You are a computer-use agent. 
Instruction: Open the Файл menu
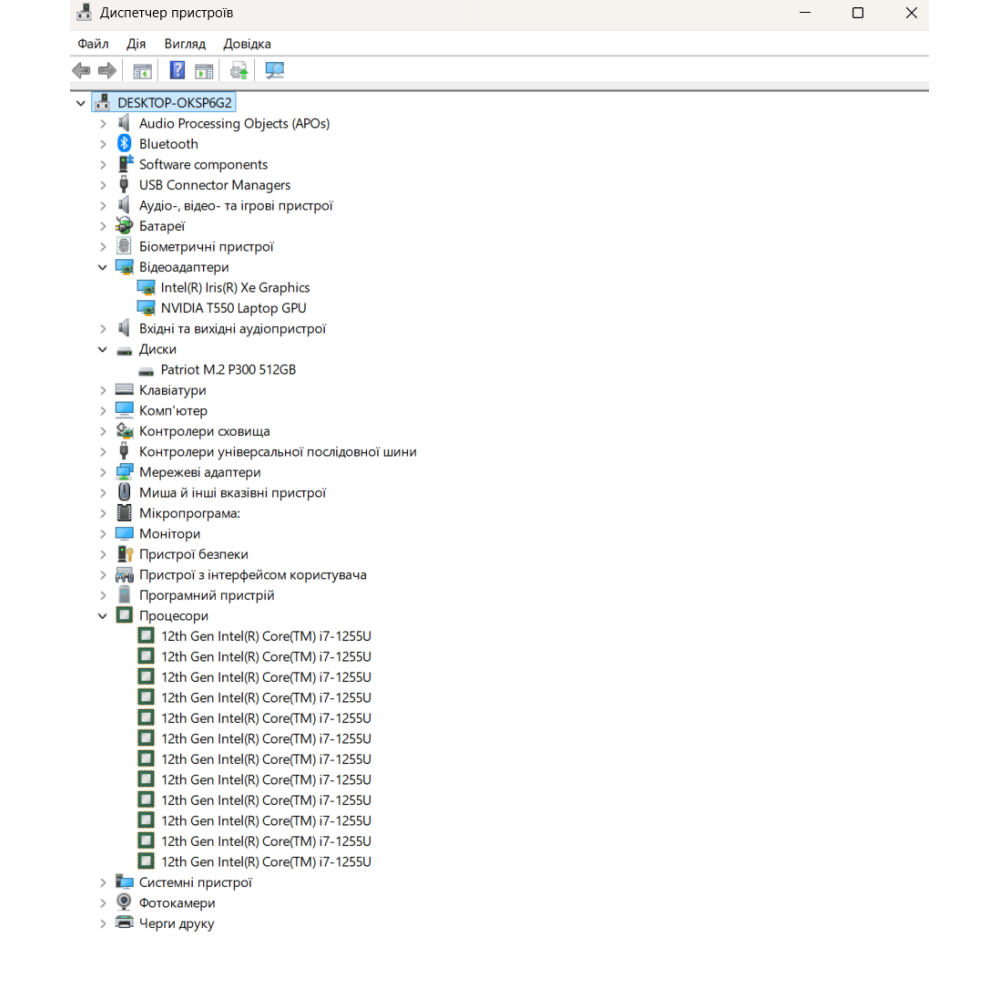tap(93, 44)
